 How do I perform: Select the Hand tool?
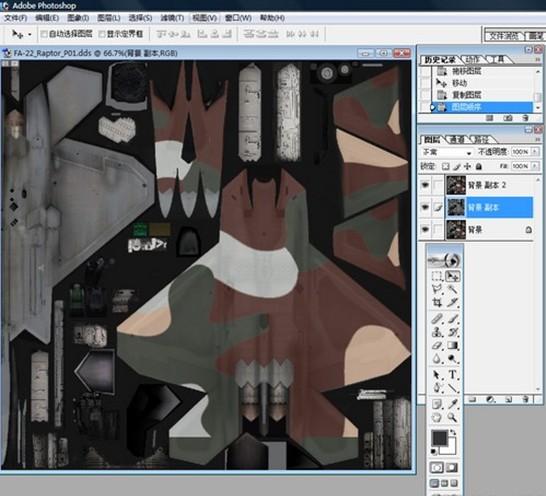[437, 417]
